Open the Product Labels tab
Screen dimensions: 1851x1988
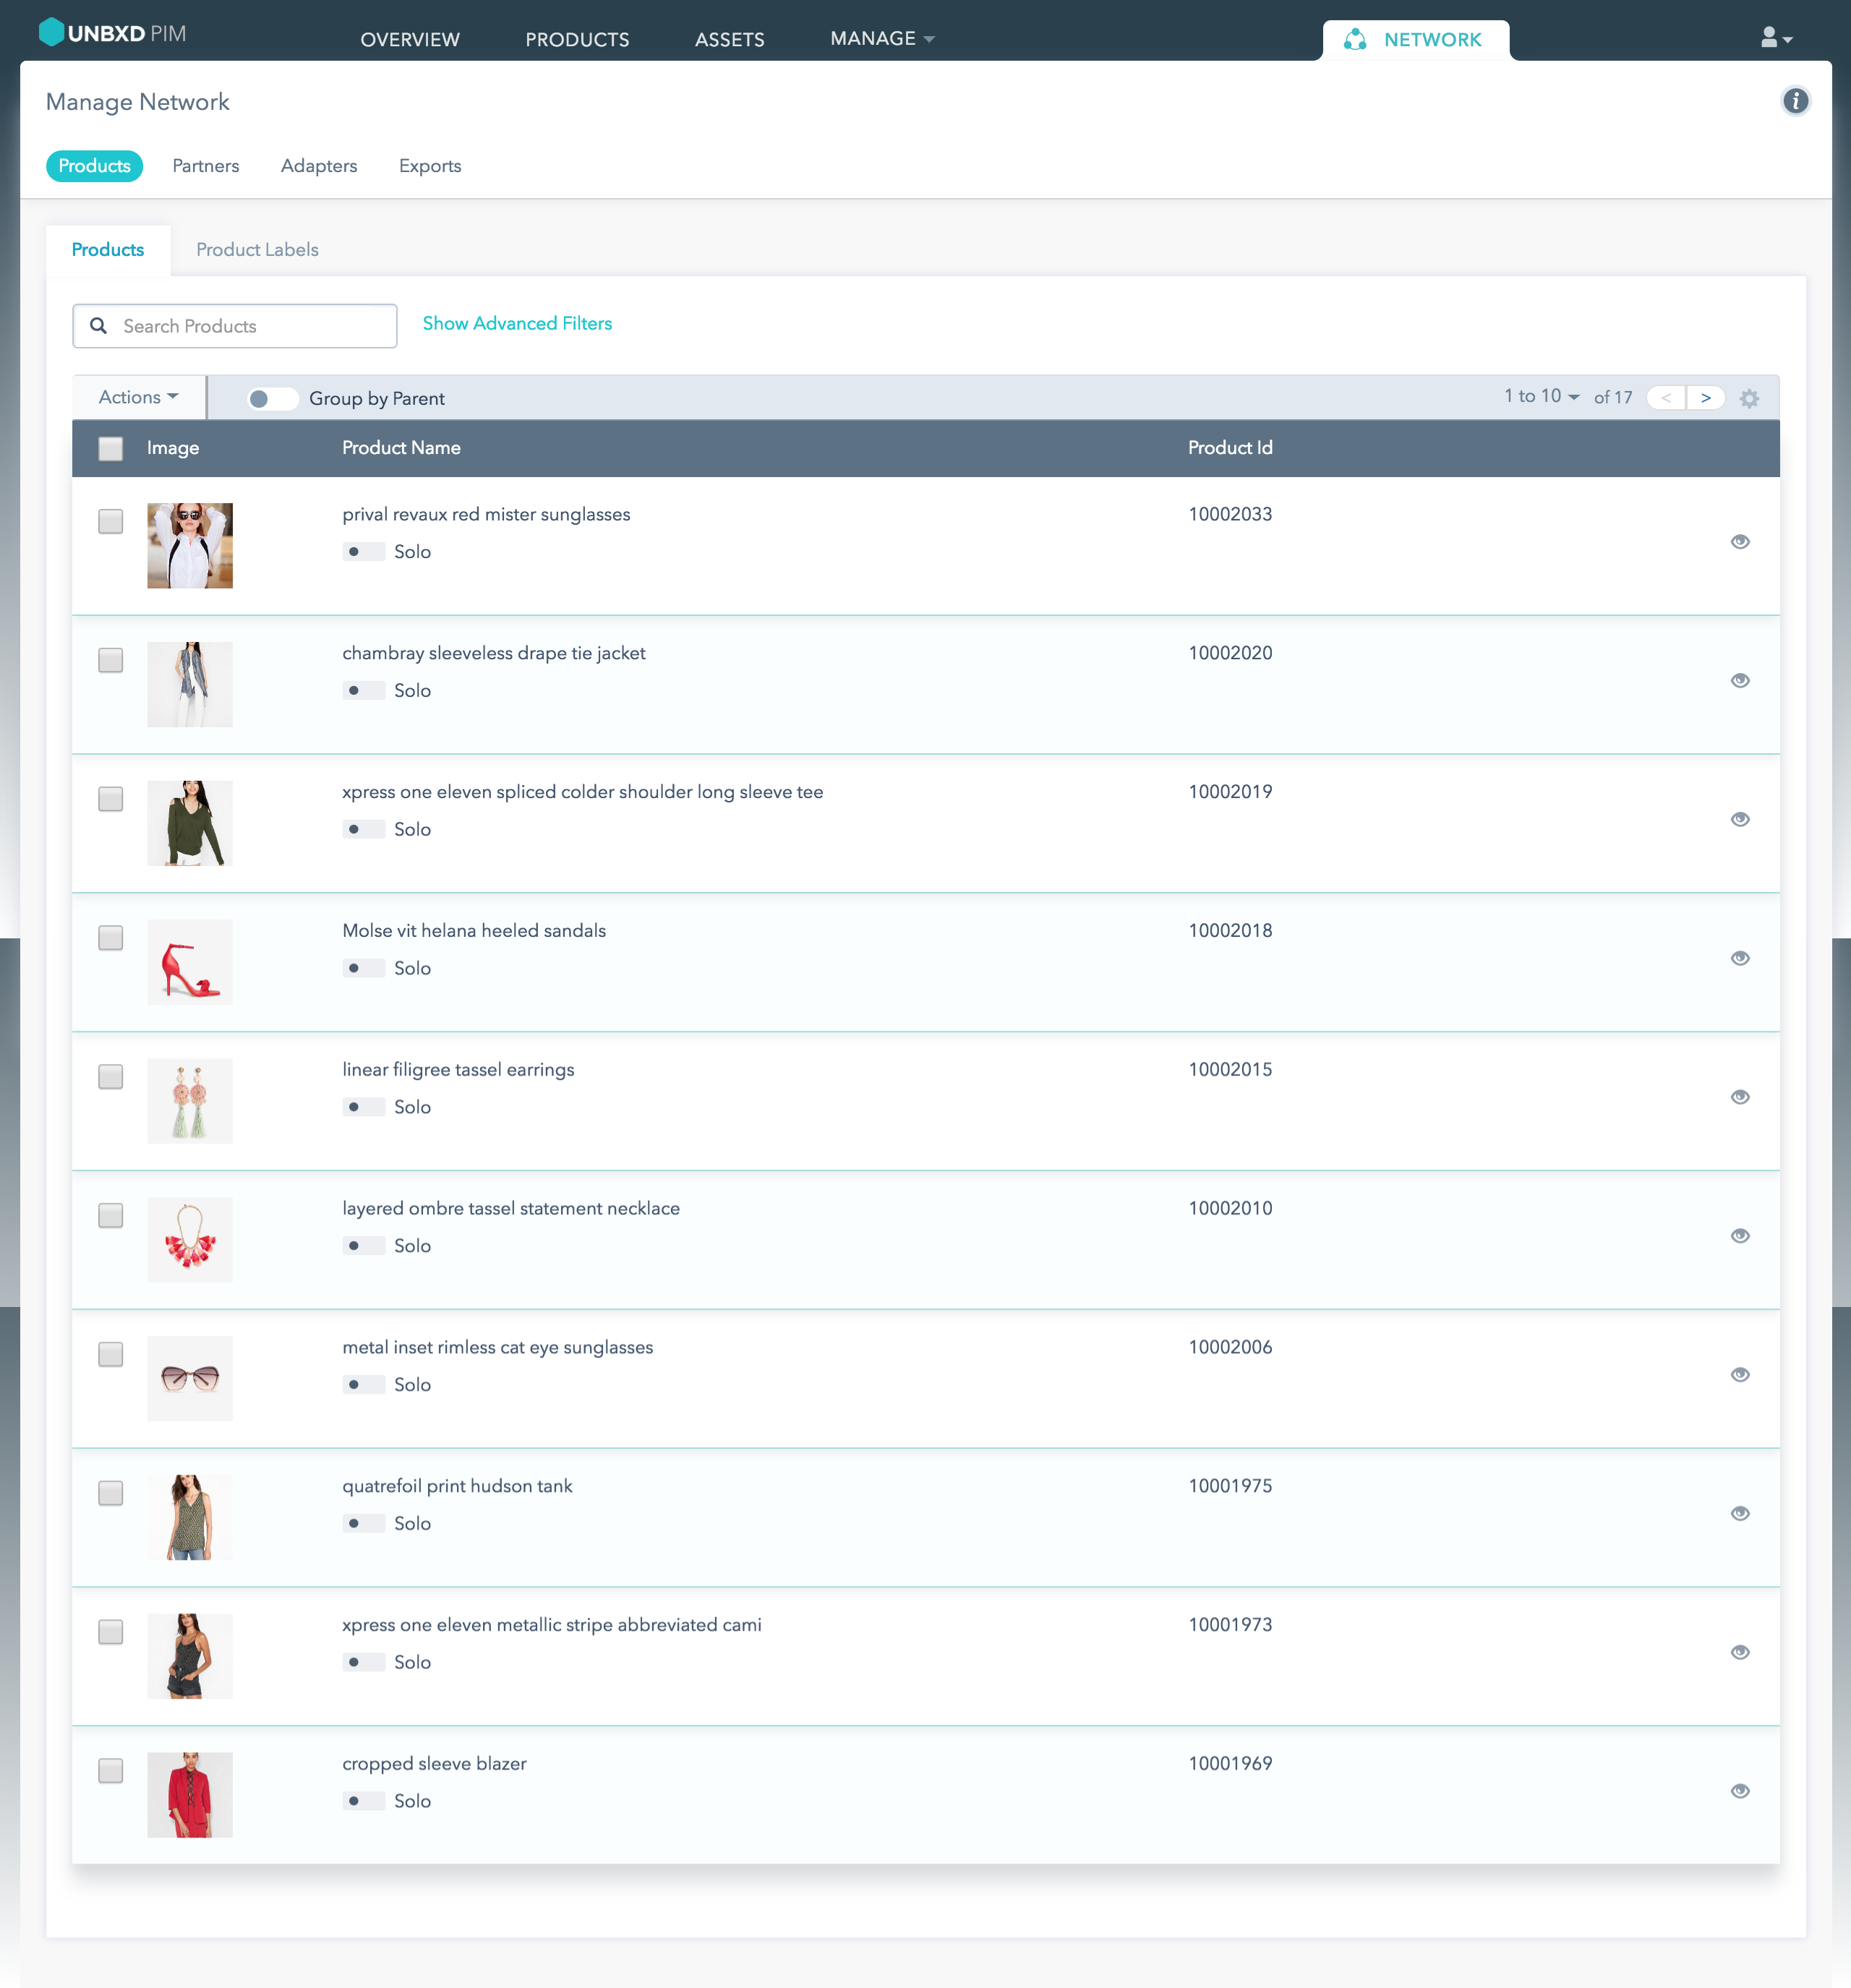[257, 250]
